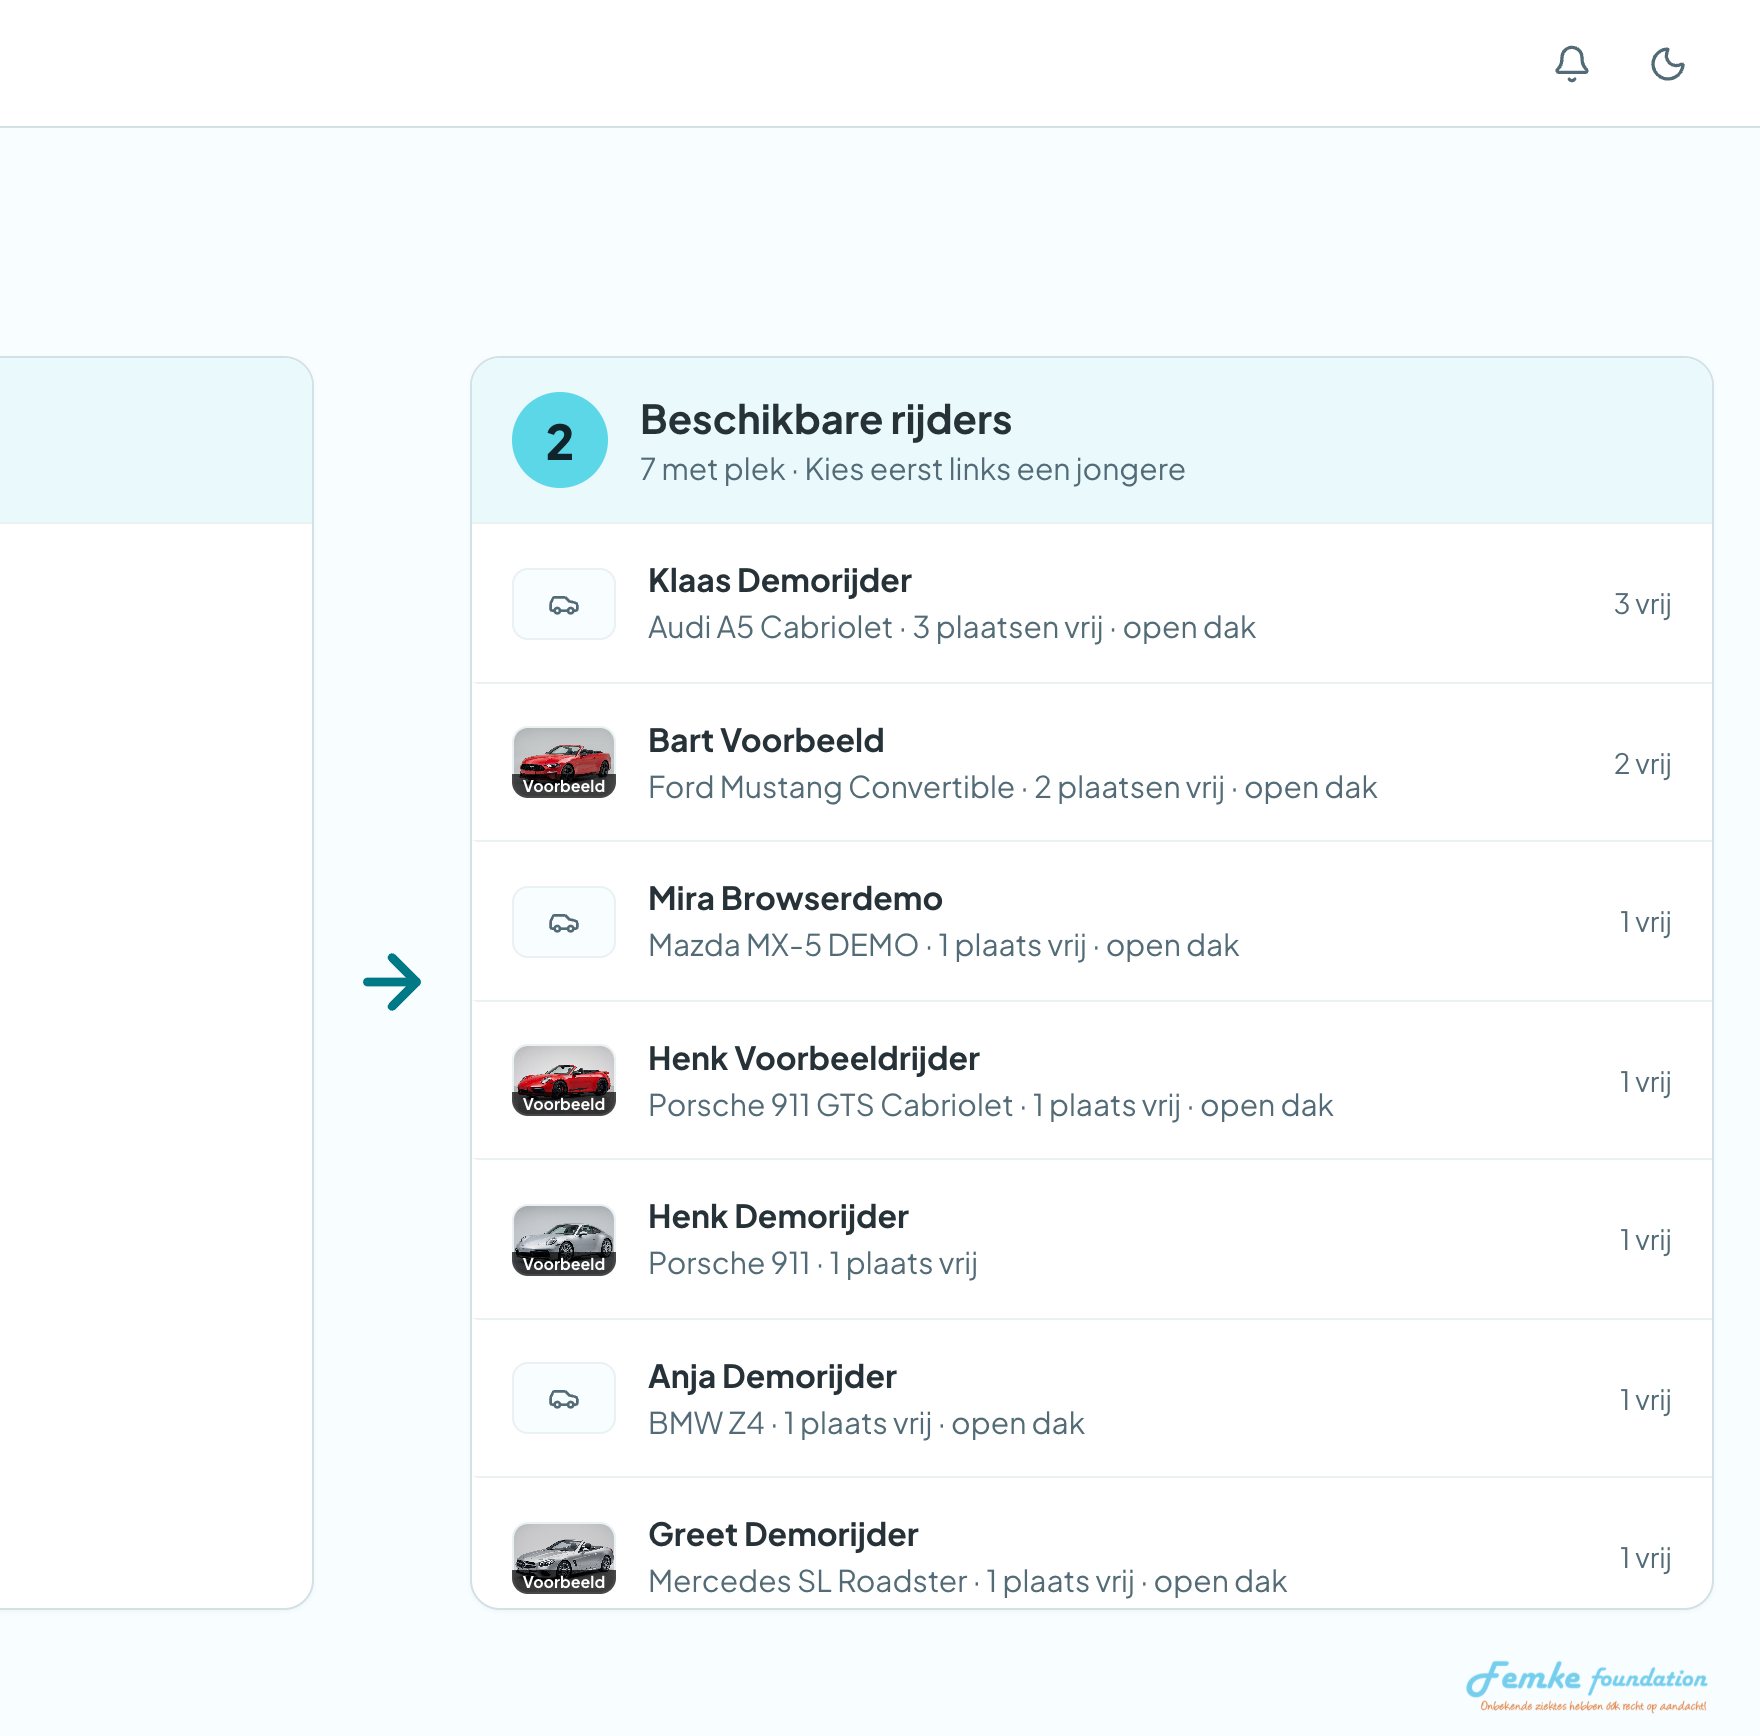Click the '7 met plek' subtitle text
Screen dimensions: 1760x1736
pyautogui.click(x=712, y=469)
